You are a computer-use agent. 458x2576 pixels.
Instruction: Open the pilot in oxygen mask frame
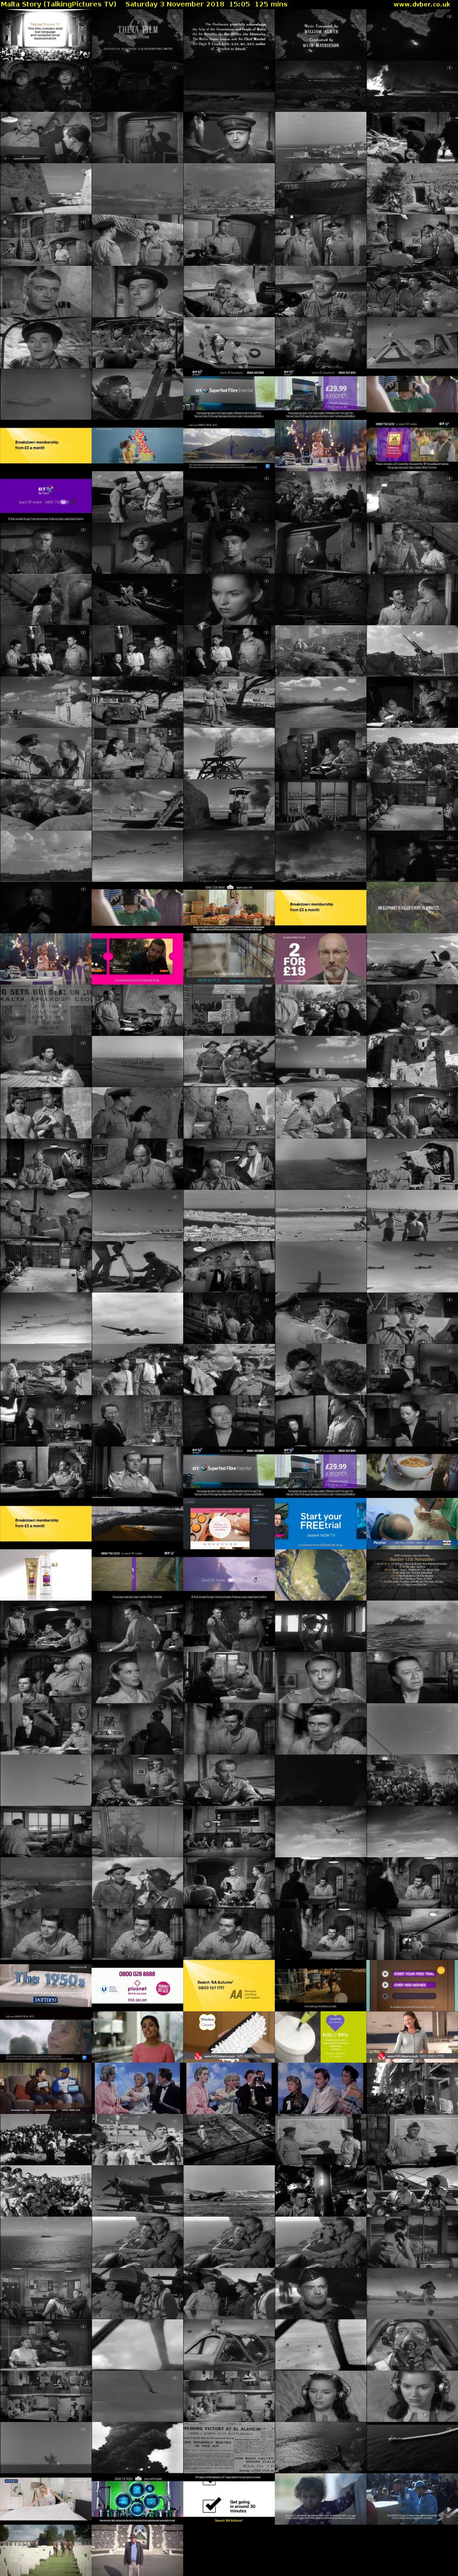412,2344
